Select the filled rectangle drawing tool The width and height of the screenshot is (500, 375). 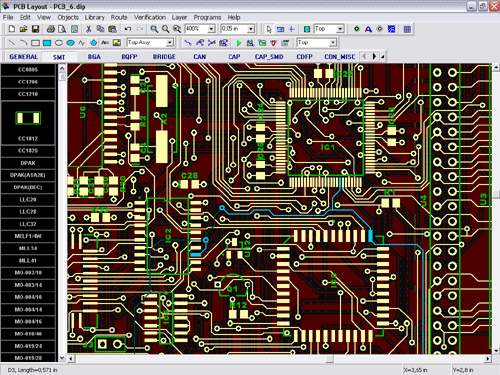pos(47,43)
